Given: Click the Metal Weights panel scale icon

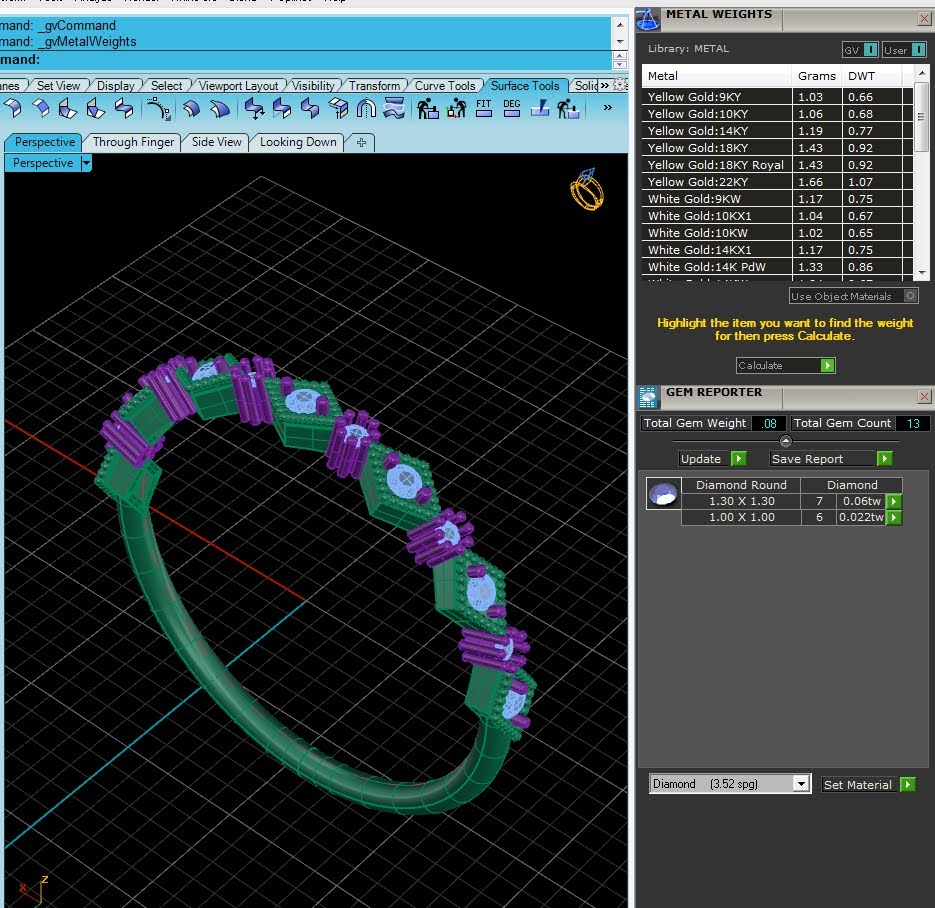Looking at the screenshot, I should [648, 19].
